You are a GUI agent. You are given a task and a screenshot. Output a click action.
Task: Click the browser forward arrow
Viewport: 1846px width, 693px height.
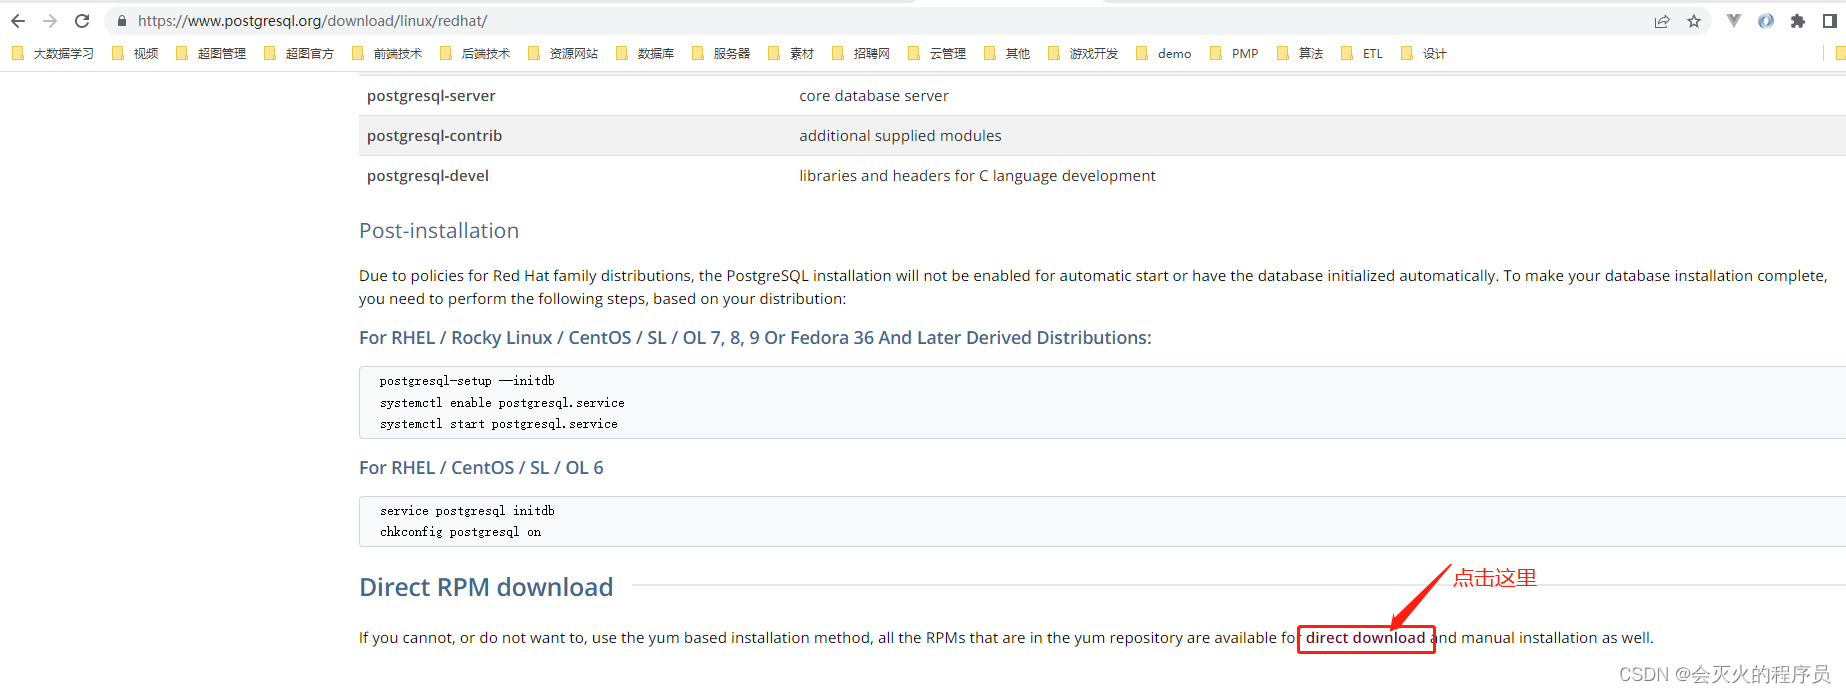[x=50, y=21]
